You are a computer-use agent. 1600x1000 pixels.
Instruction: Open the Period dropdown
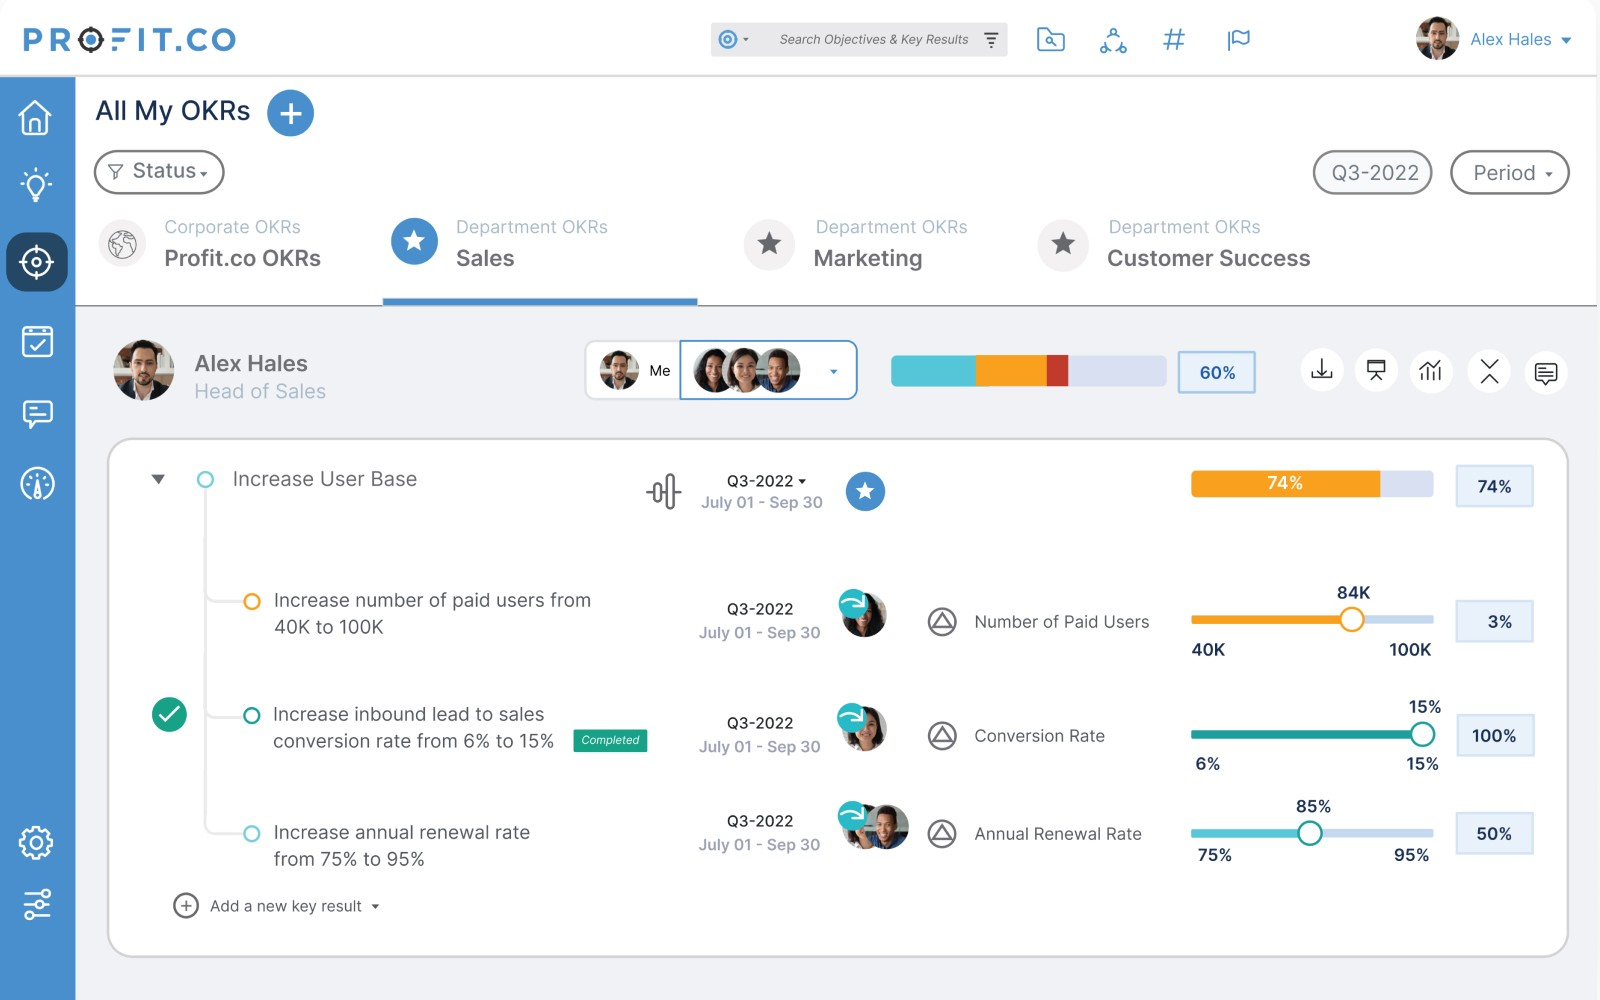pos(1510,173)
